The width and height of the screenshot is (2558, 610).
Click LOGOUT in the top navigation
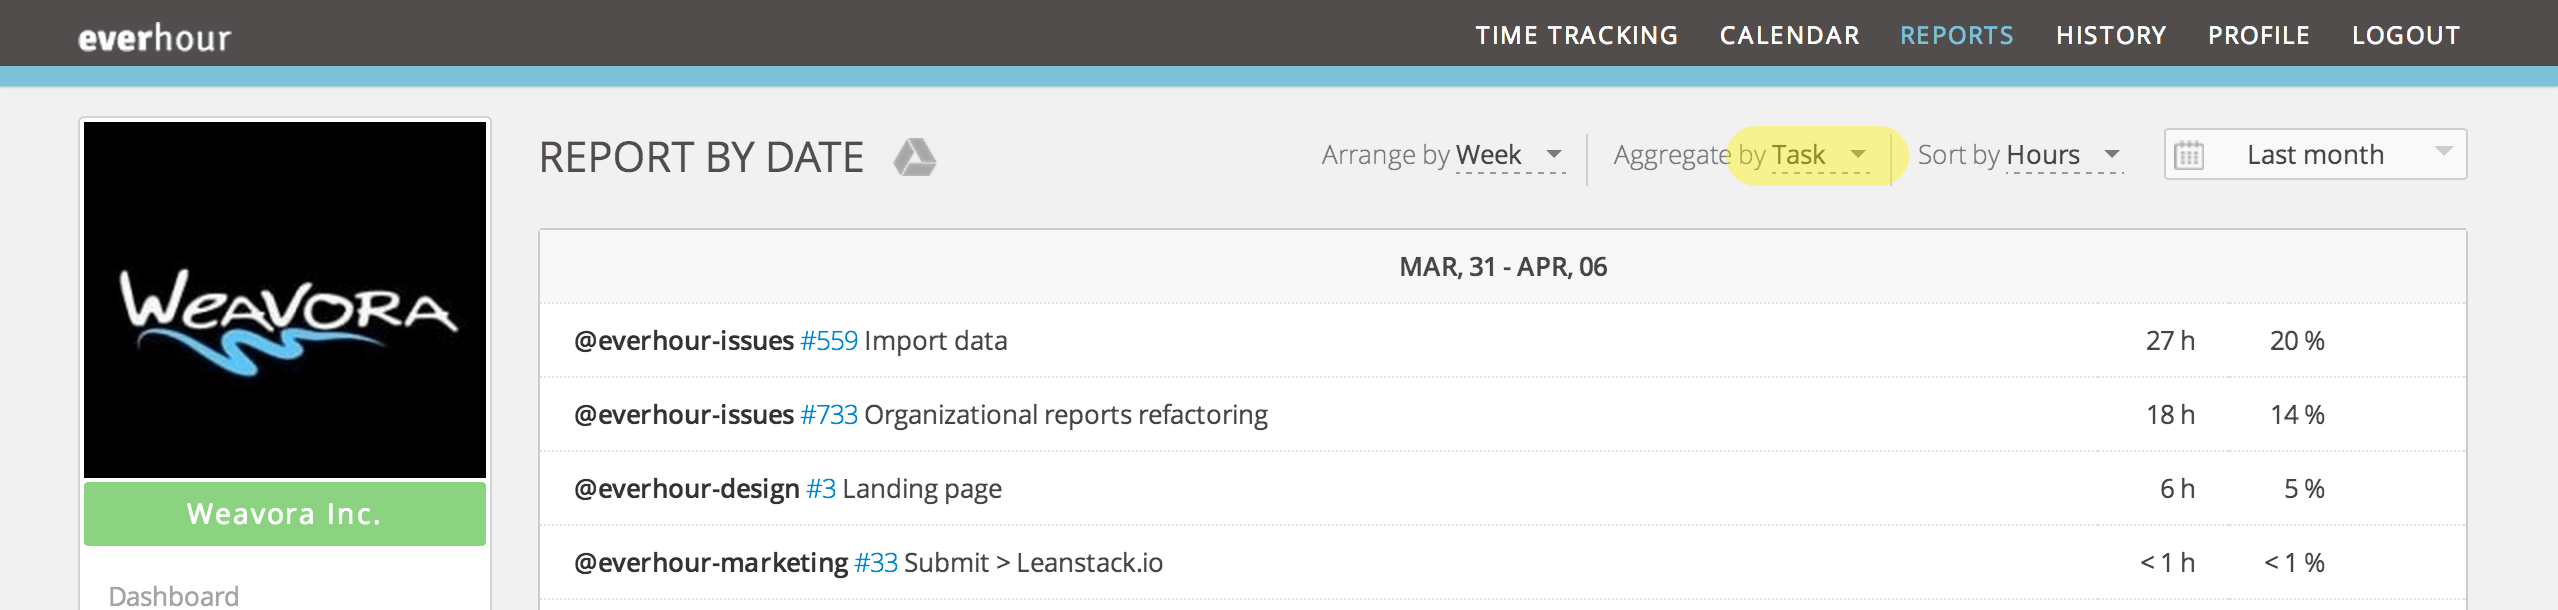click(x=2406, y=34)
